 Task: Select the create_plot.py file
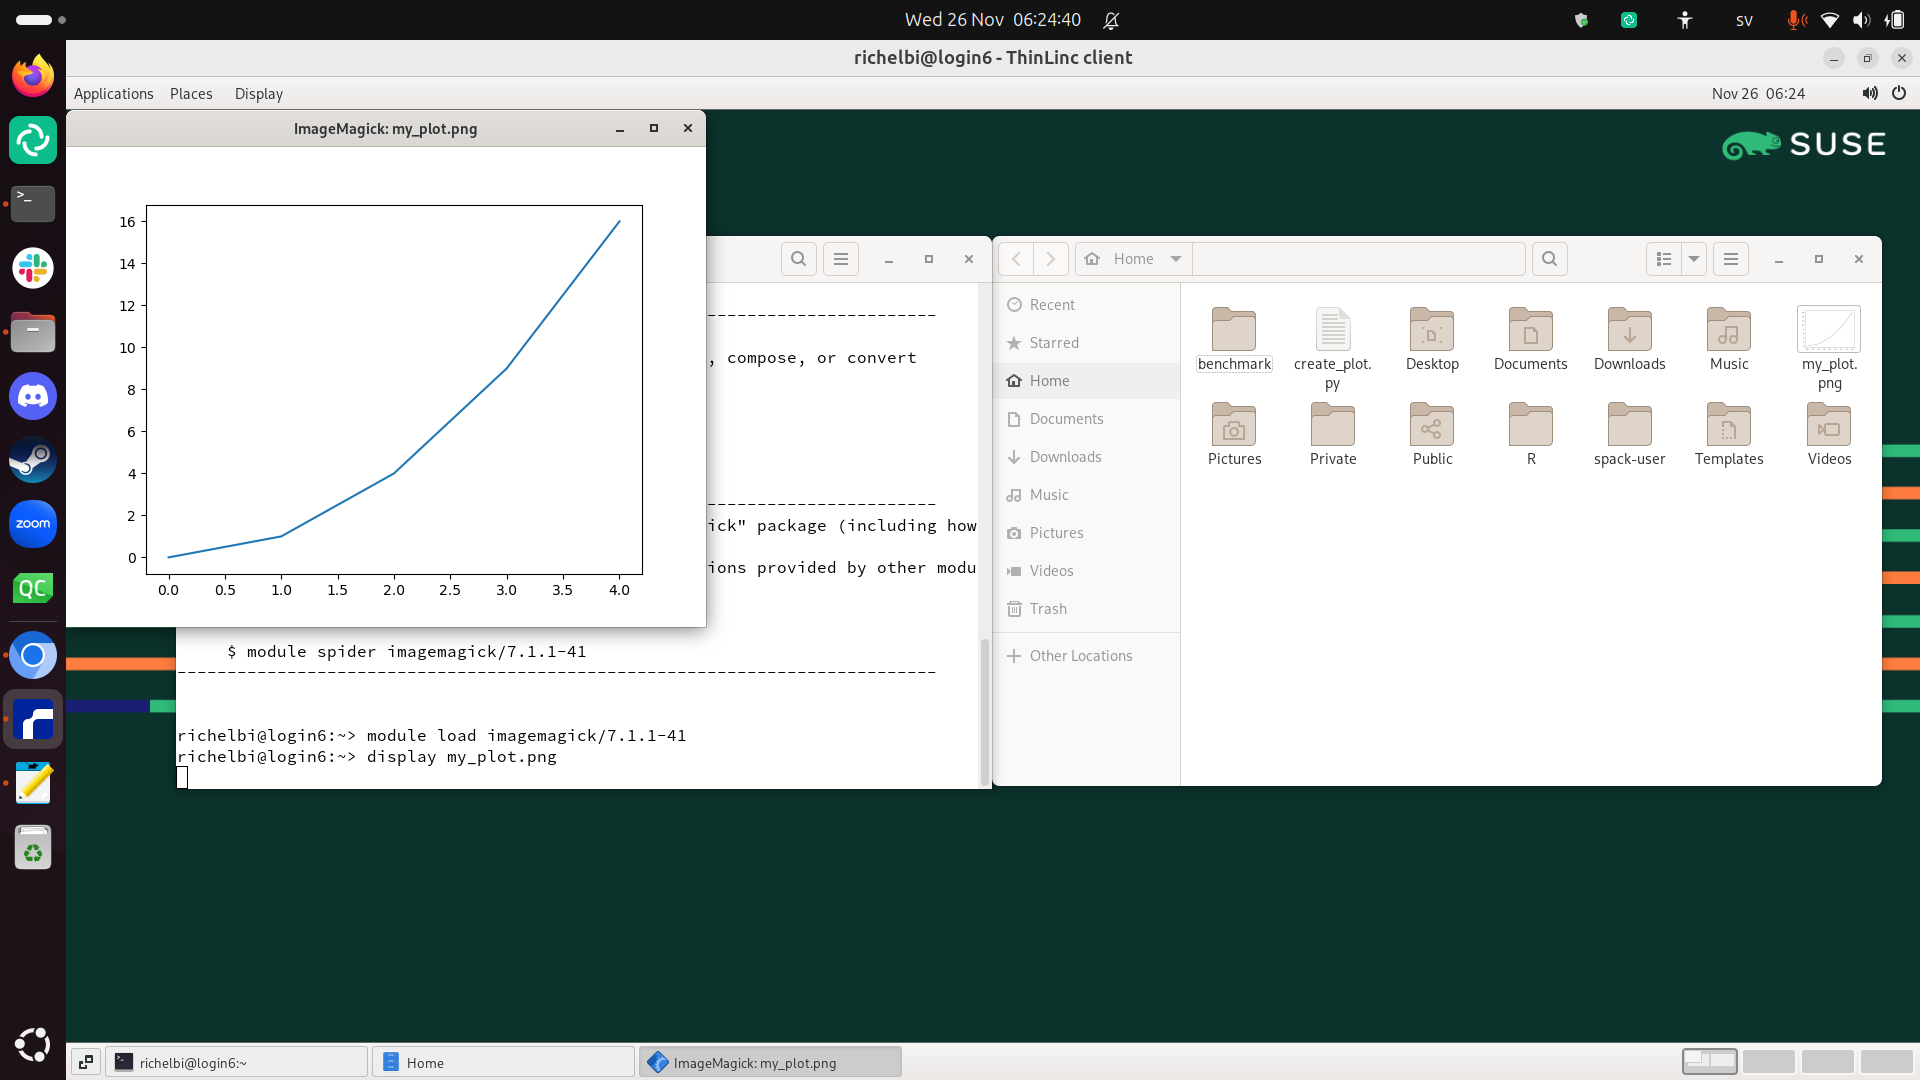(x=1332, y=330)
